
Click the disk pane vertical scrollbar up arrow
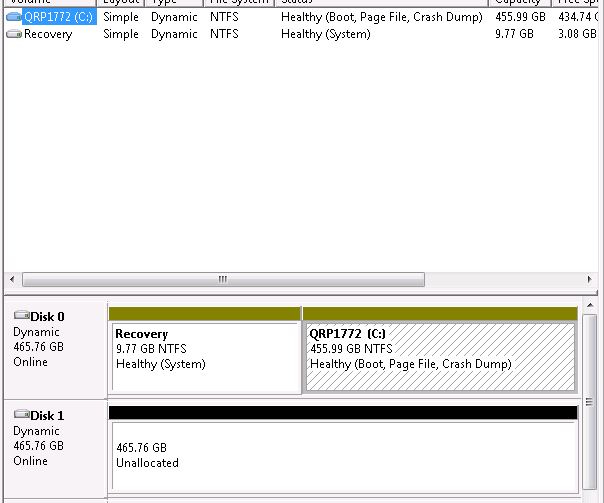coord(590,306)
